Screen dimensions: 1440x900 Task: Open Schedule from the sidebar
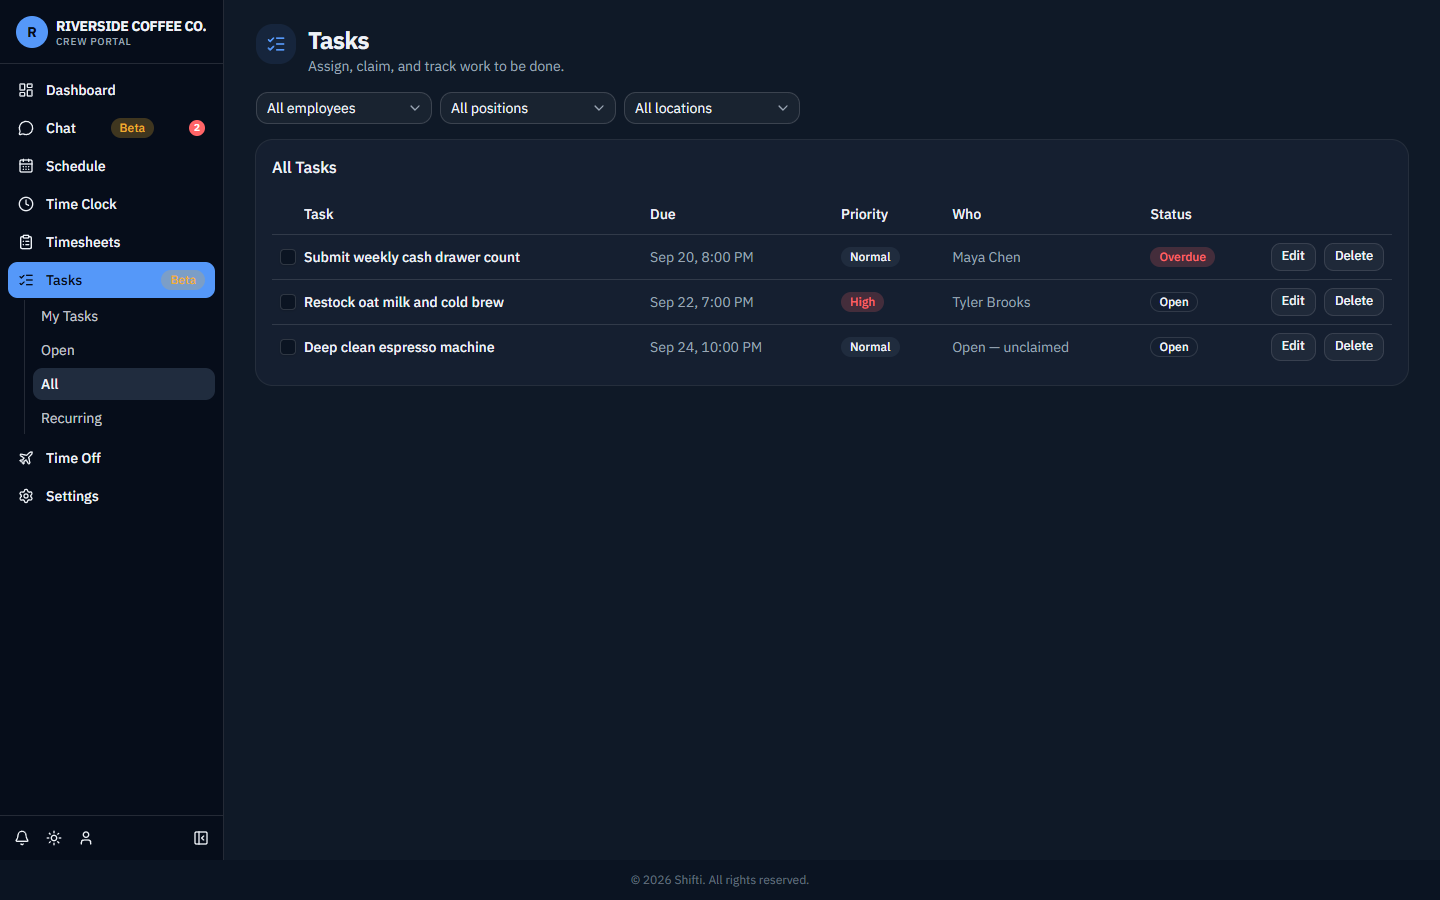111,166
